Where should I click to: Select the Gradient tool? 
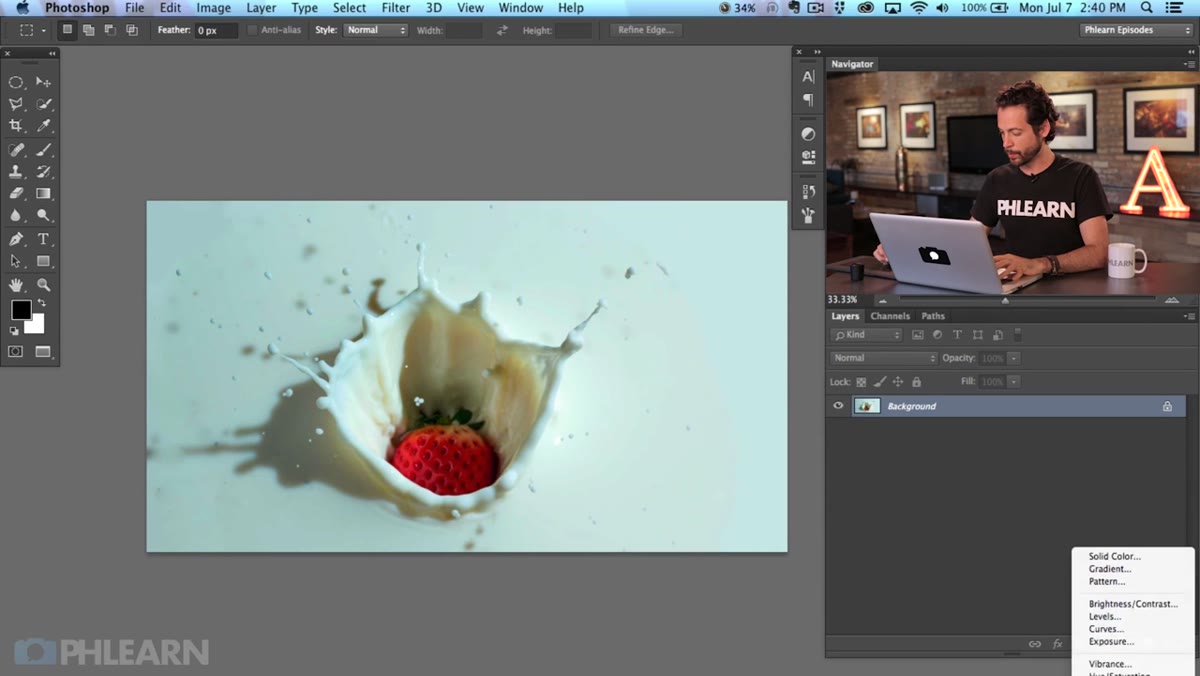coord(44,193)
